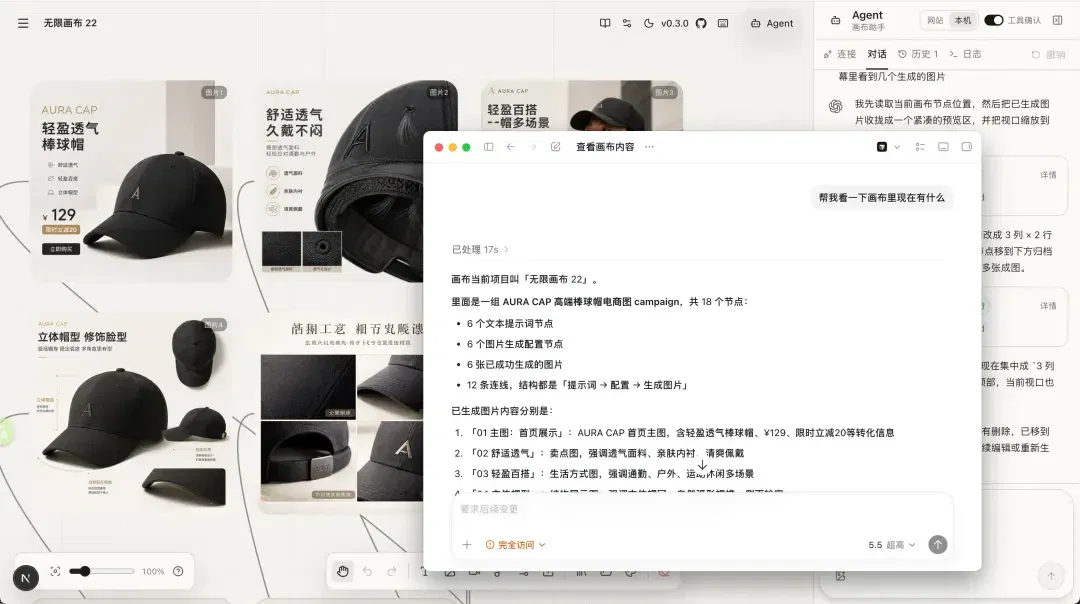Send message with the round arrow button
Viewport: 1080px width, 604px height.
[x=937, y=545]
